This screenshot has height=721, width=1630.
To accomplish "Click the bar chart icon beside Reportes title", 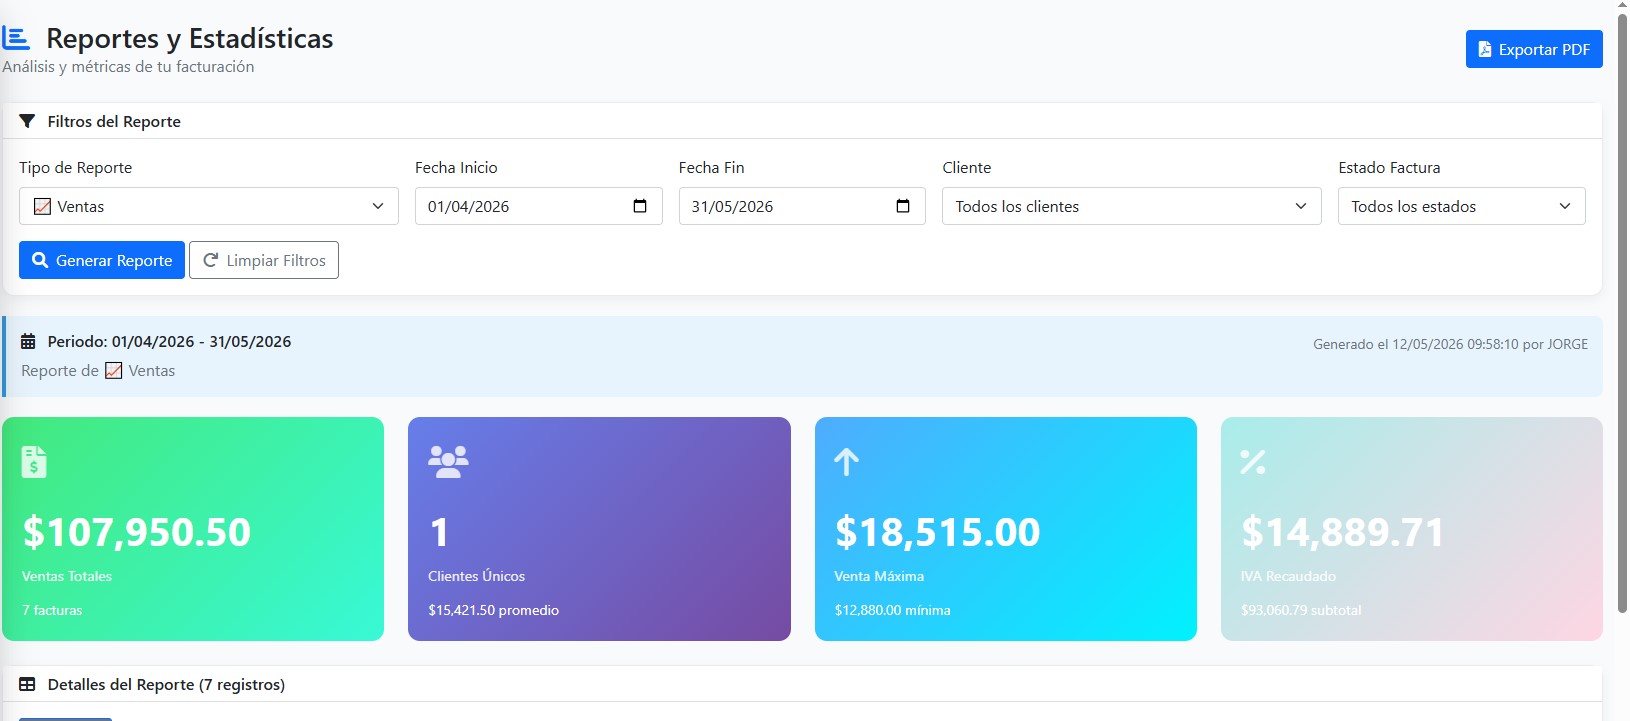I will [16, 38].
